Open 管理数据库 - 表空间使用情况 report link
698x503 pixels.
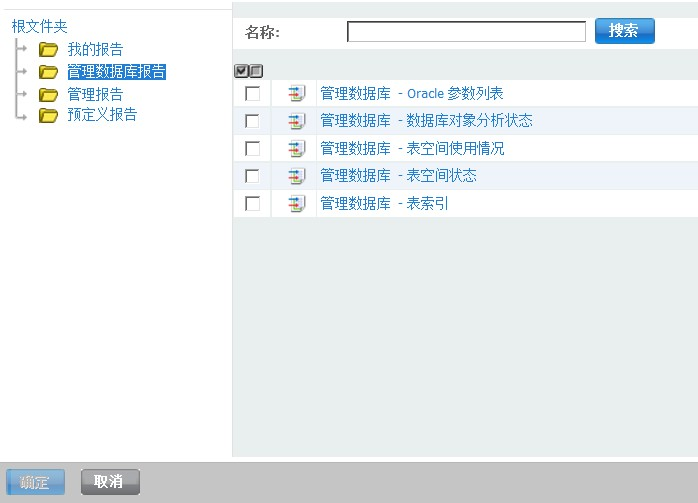tap(412, 149)
